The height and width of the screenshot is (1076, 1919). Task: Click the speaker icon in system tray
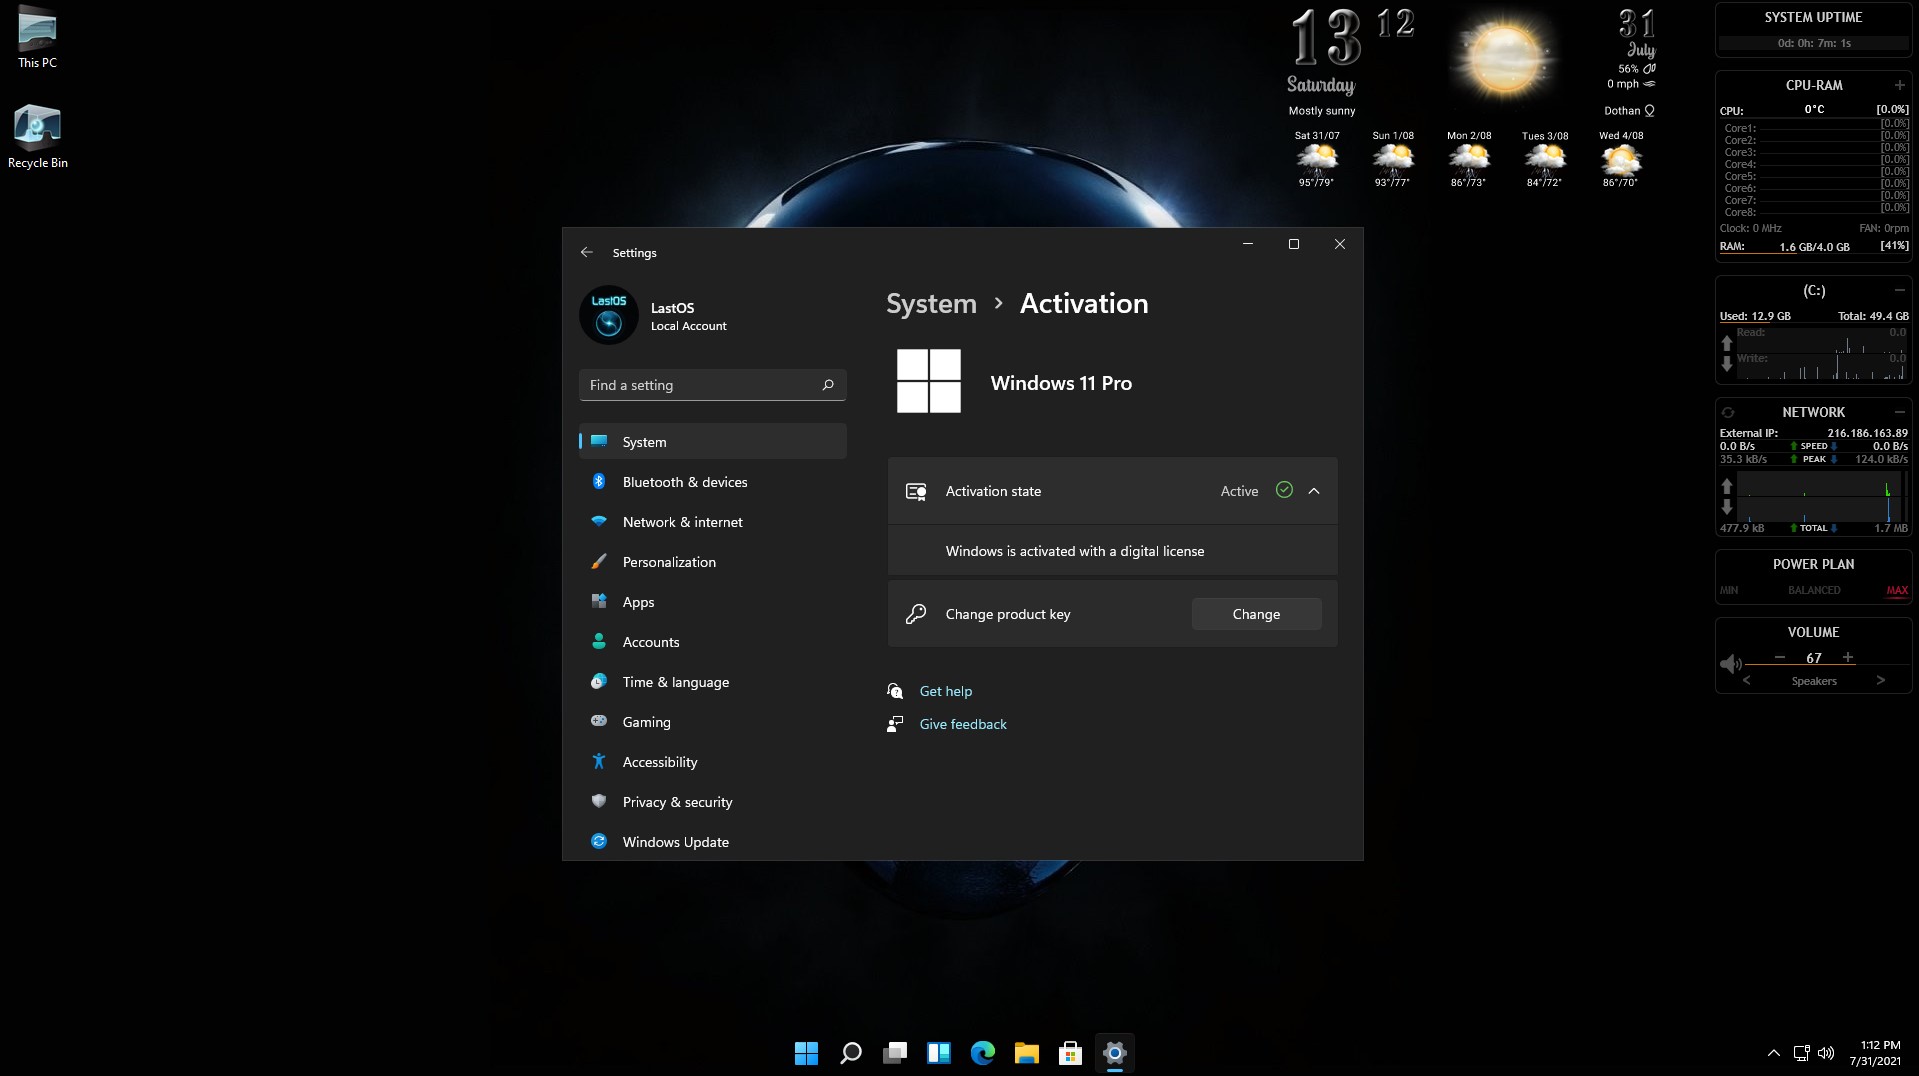1826,1053
